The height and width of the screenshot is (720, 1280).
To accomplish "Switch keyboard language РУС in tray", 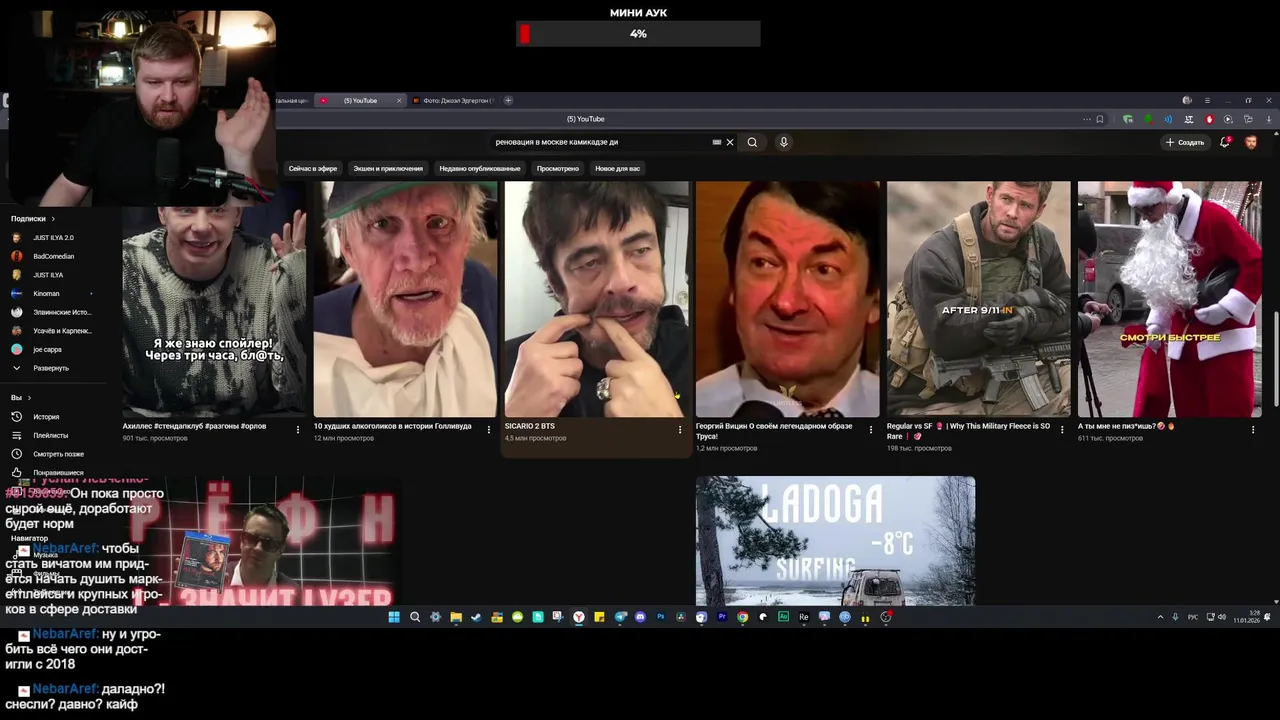I will [x=1193, y=617].
